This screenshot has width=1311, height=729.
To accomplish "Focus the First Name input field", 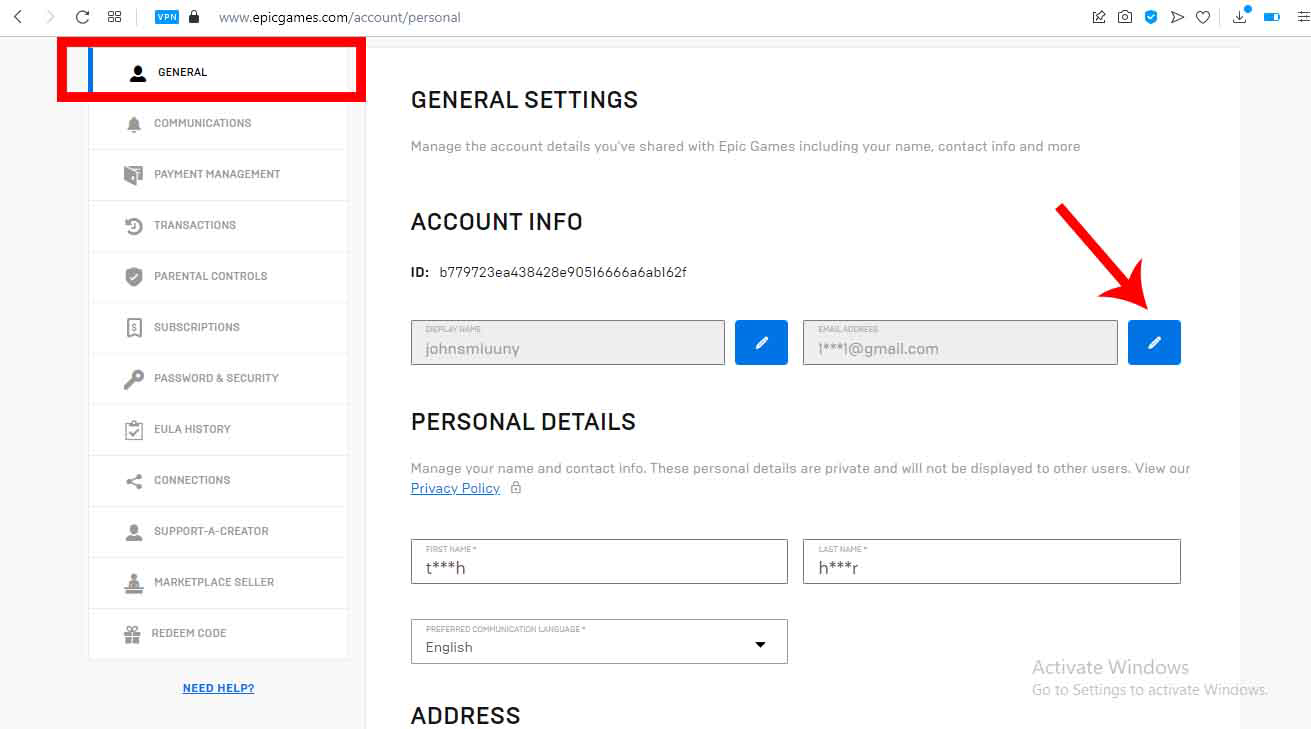I will [x=599, y=562].
